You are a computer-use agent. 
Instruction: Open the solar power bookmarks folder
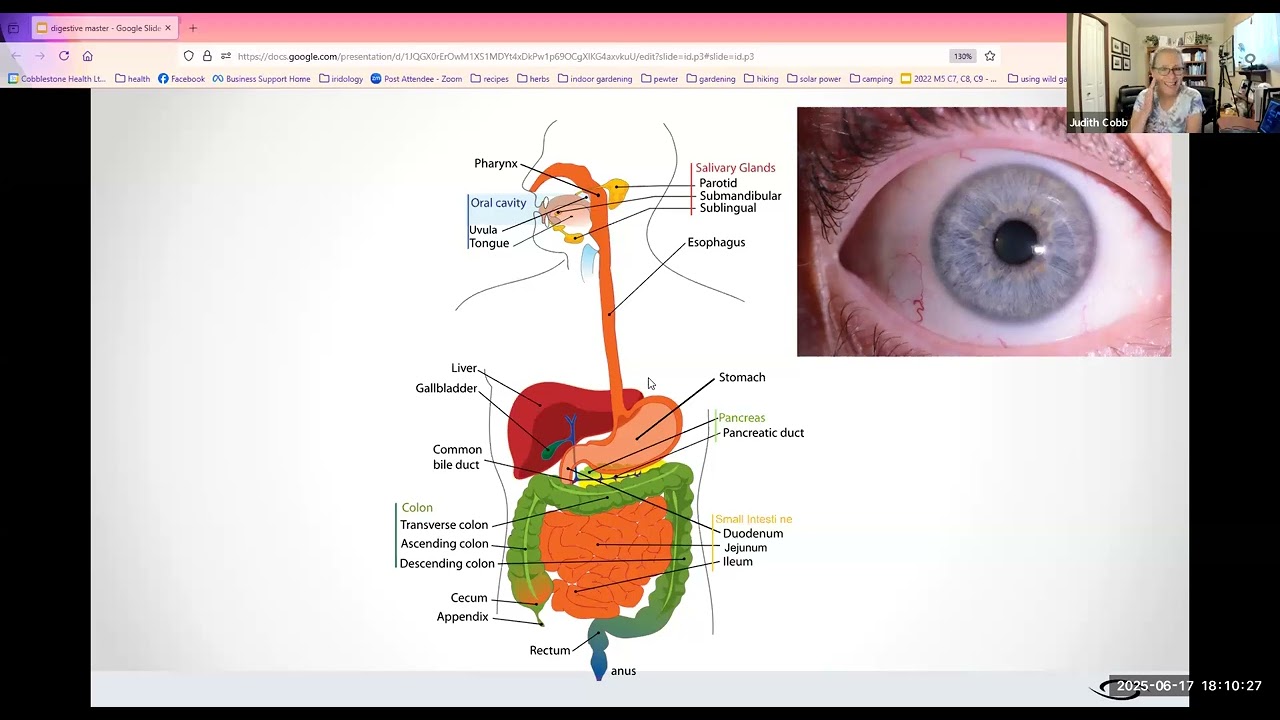click(x=814, y=79)
